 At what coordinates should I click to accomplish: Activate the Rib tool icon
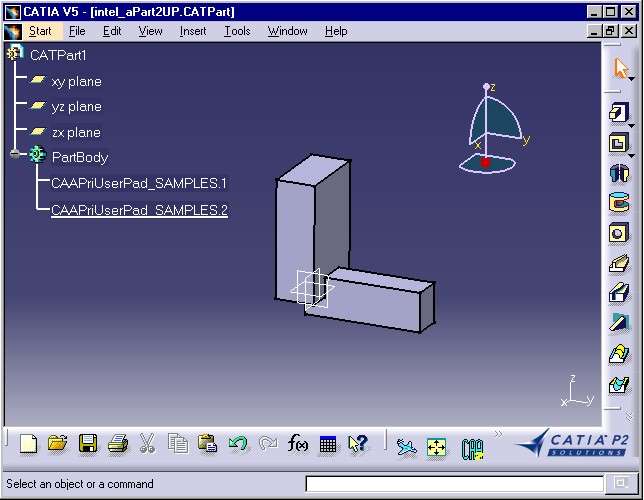[619, 263]
